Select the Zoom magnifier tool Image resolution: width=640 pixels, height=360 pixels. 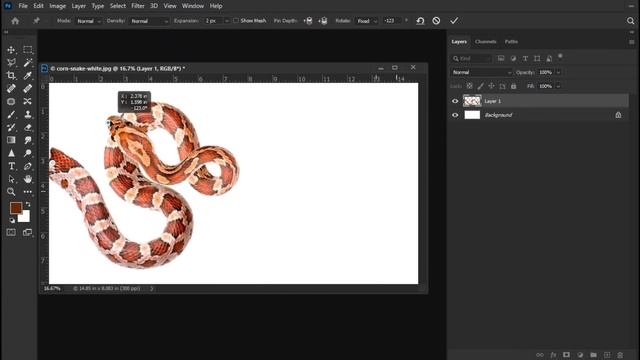coord(11,191)
